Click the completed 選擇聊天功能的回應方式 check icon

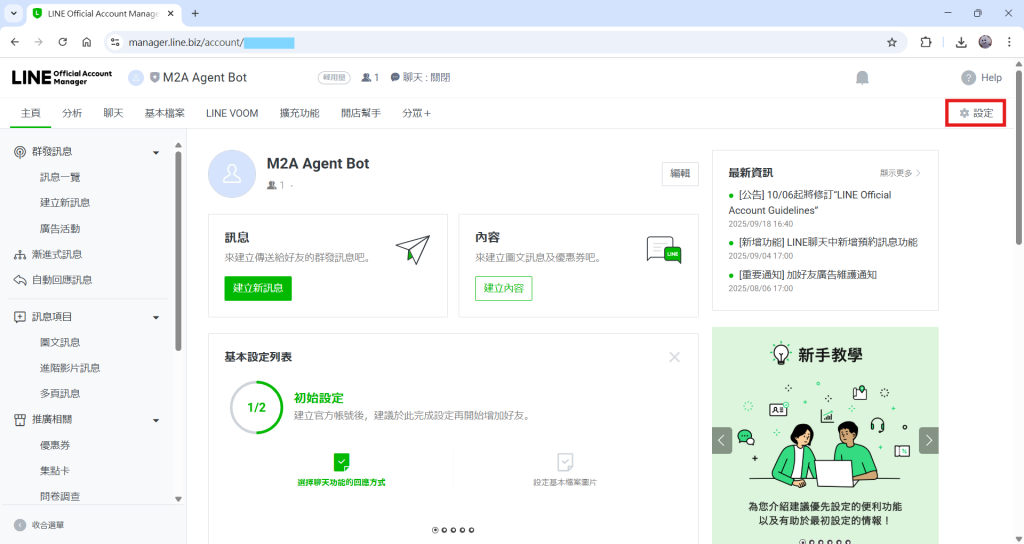[342, 462]
